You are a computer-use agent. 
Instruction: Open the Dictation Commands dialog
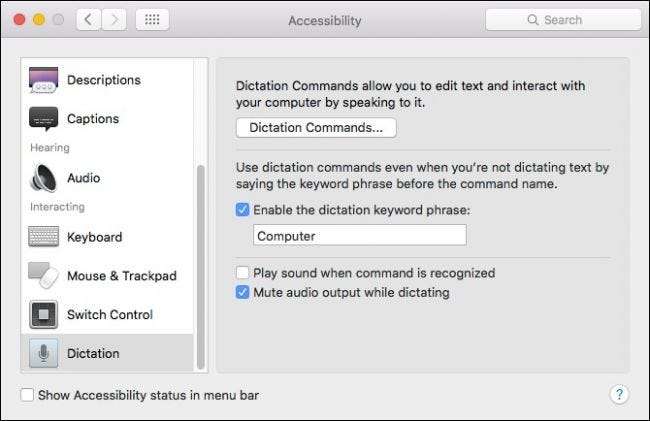point(316,128)
